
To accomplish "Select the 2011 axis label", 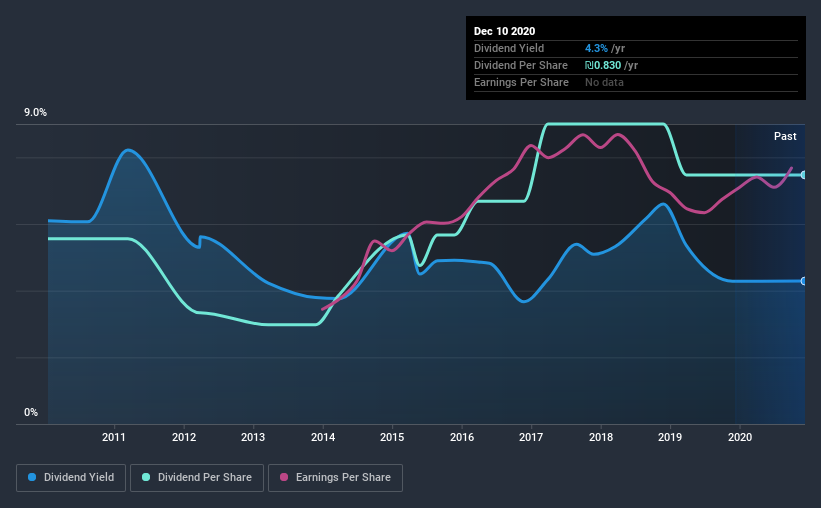I will tap(114, 437).
